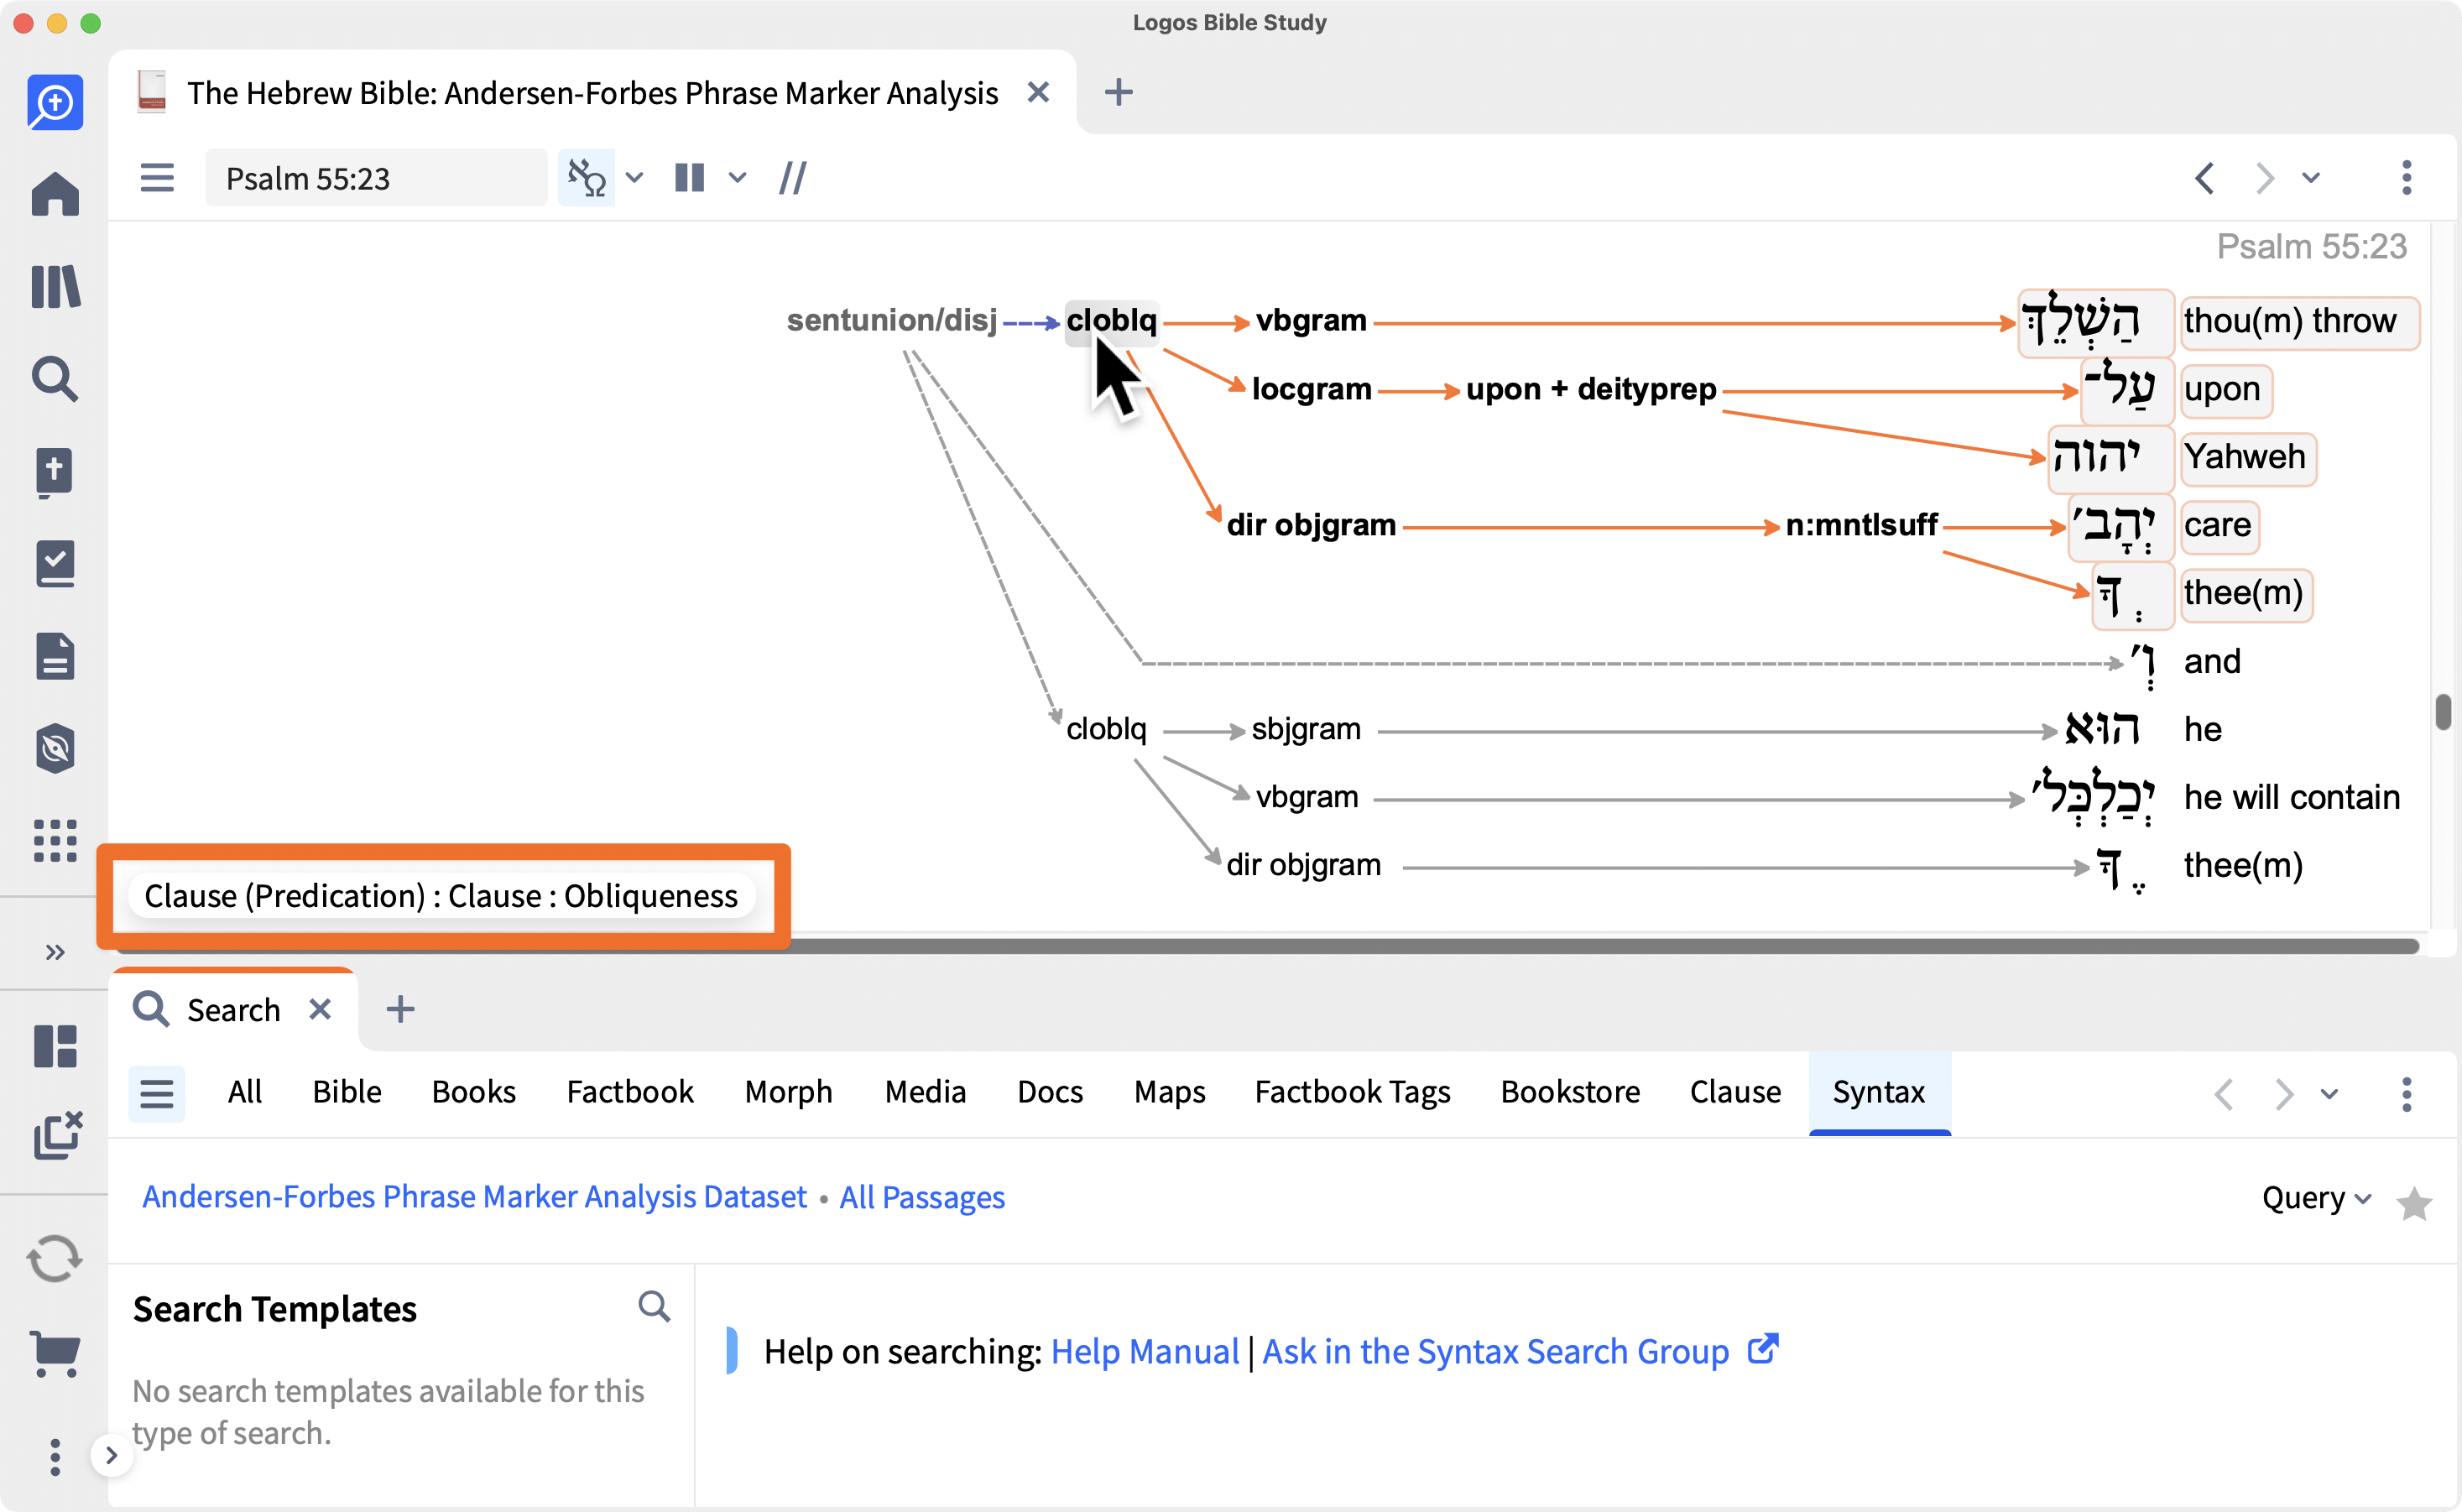The width and height of the screenshot is (2462, 1512).
Task: Open the Library icon
Action: point(55,287)
